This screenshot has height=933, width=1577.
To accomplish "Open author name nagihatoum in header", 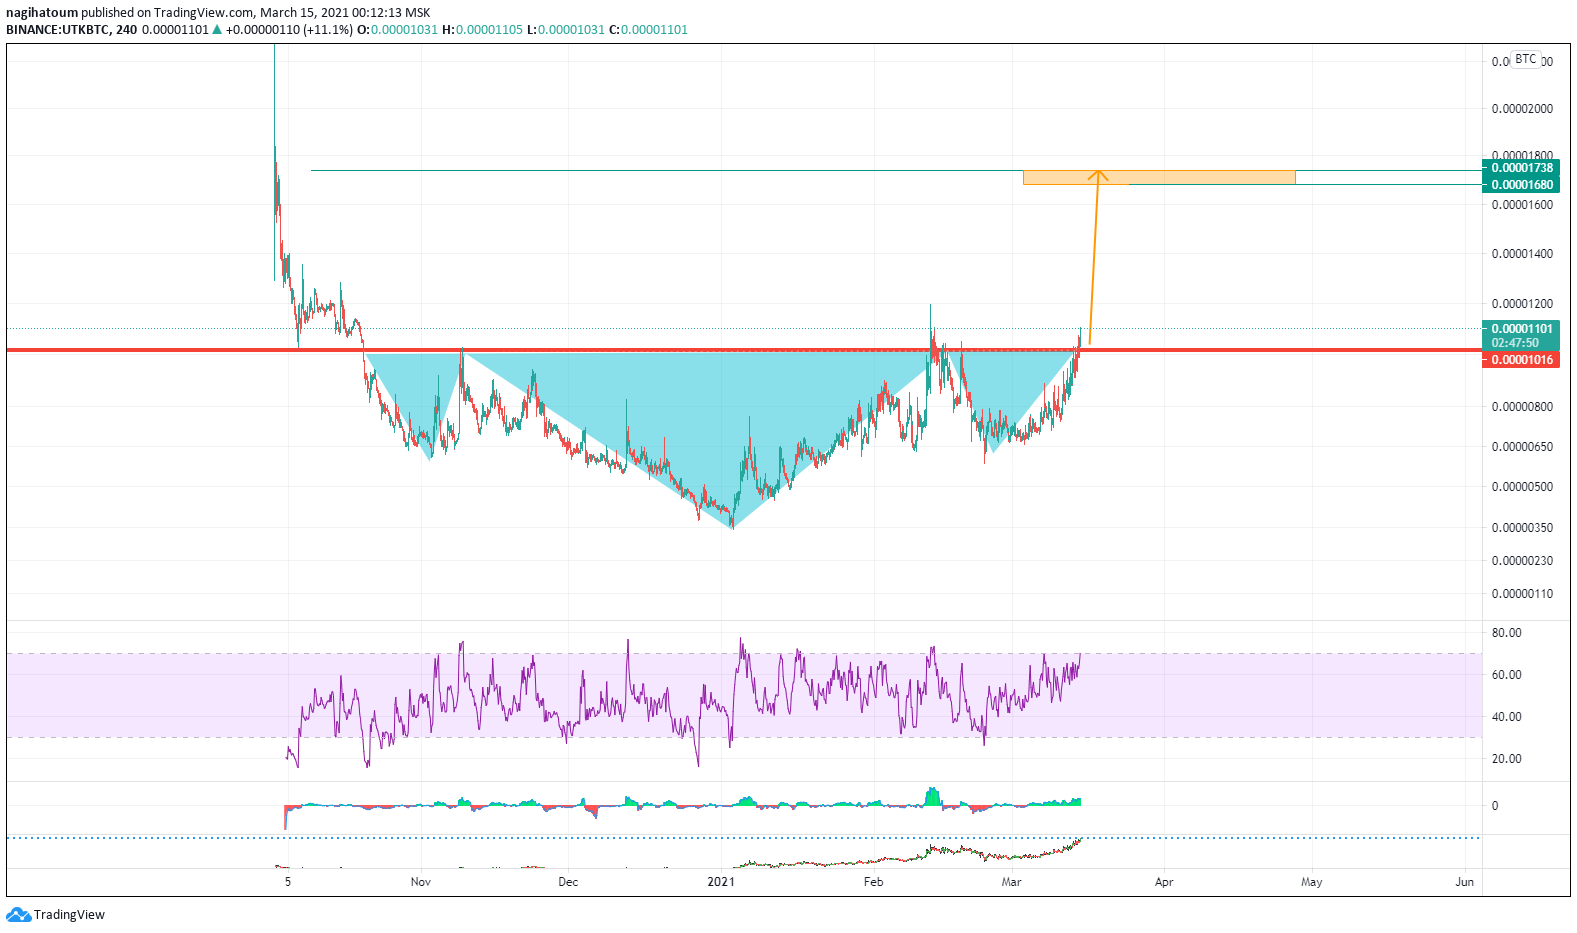I will tap(42, 13).
